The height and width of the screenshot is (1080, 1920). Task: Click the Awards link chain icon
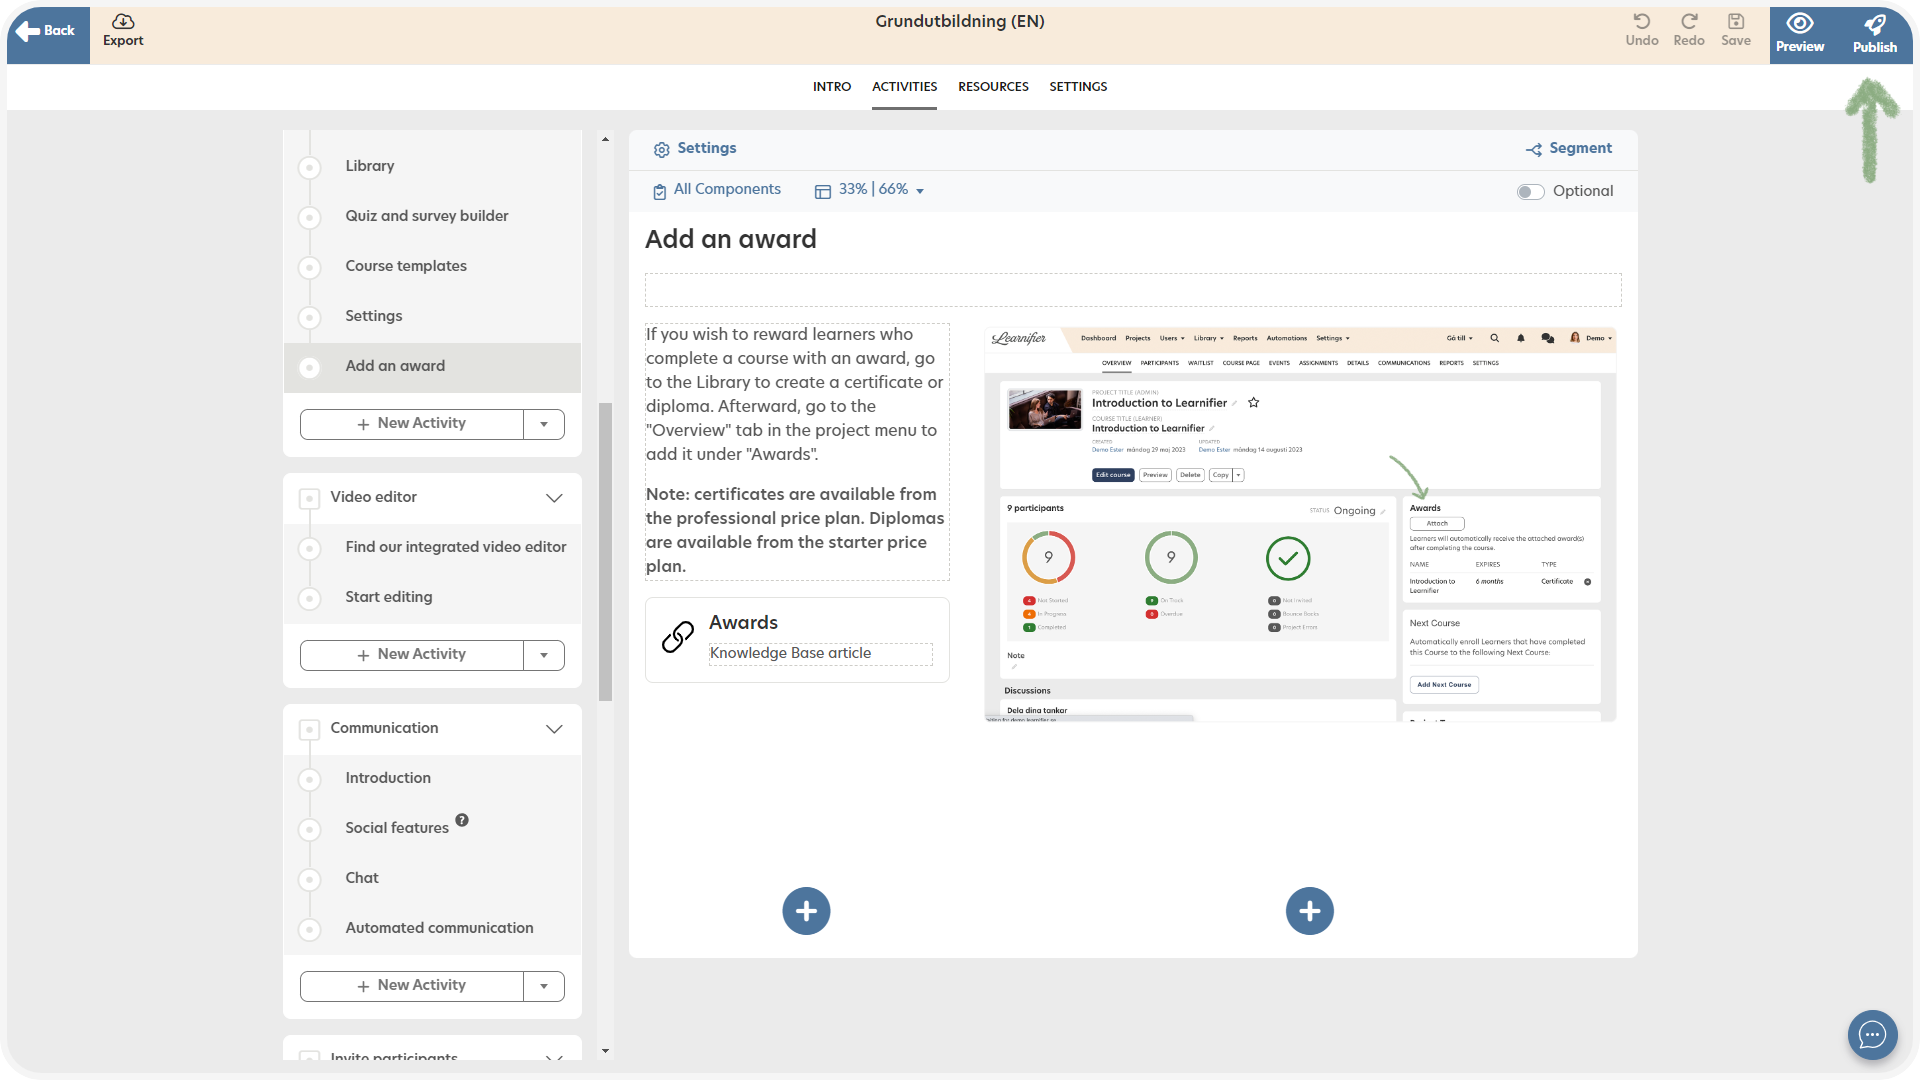pos(678,637)
